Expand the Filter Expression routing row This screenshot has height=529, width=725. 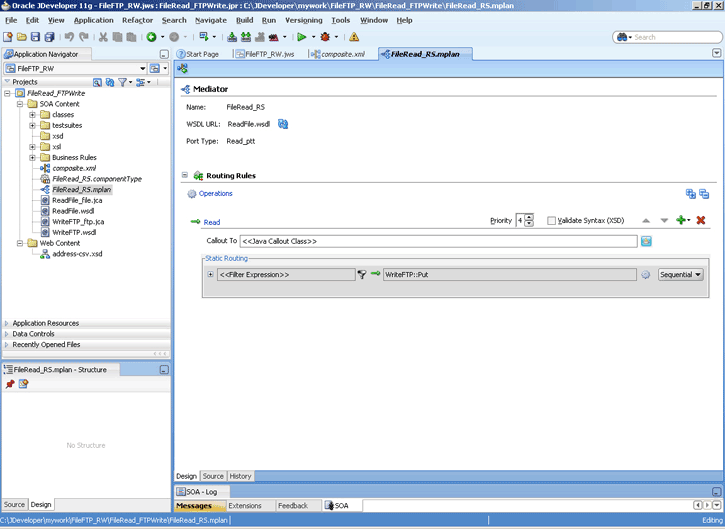pos(210,275)
